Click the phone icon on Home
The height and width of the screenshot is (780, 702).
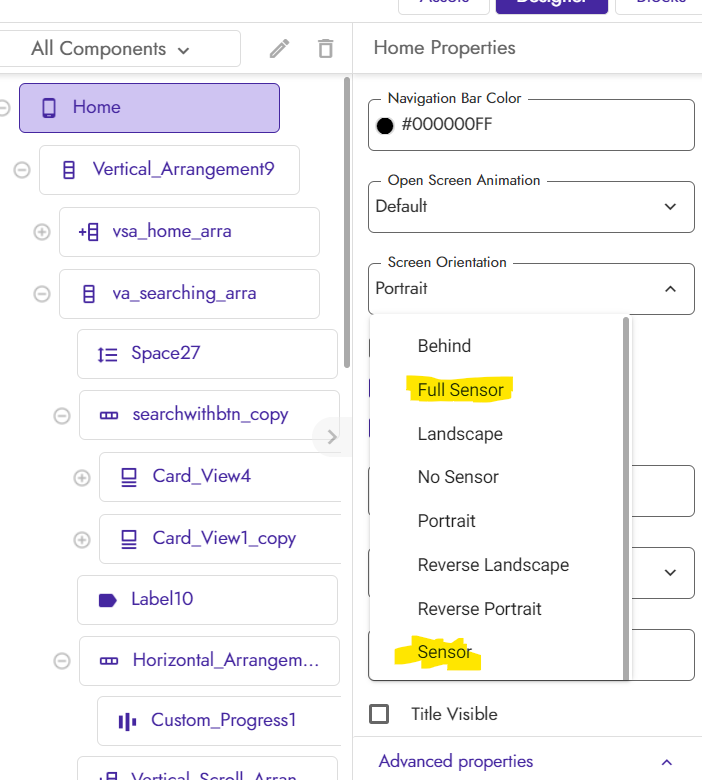pos(49,108)
